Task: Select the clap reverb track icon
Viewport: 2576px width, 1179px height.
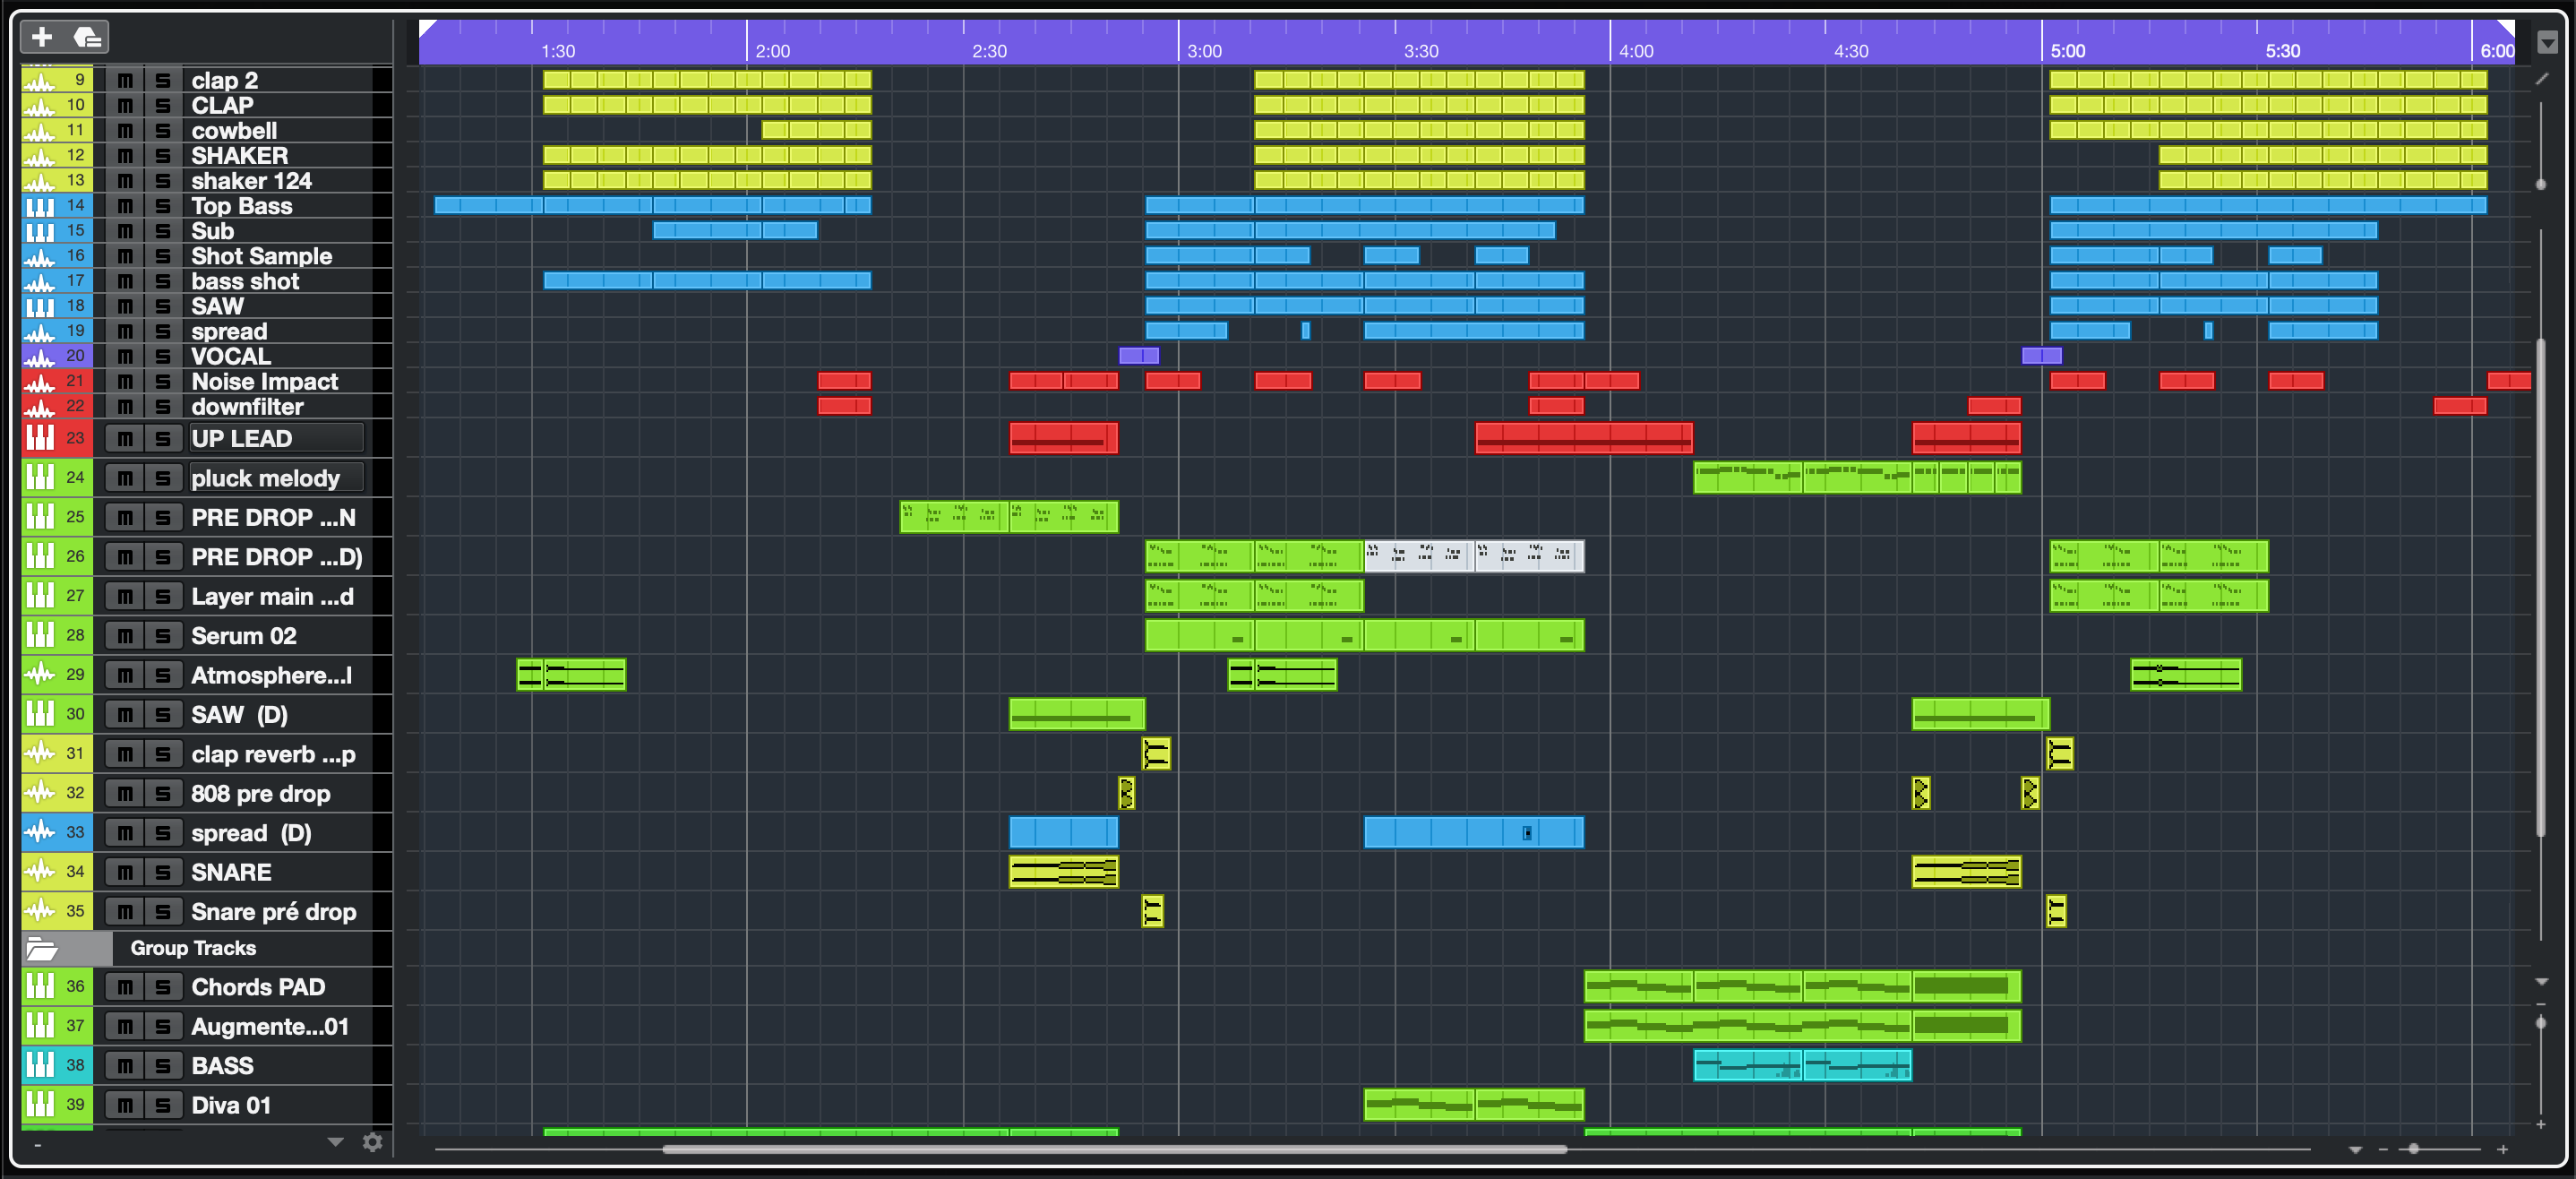Action: [x=39, y=753]
